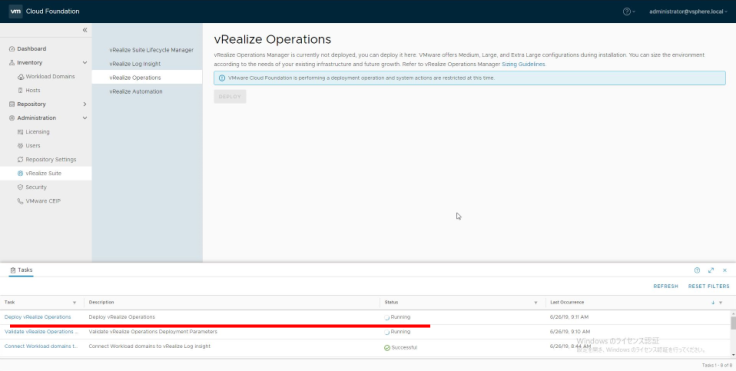Click the vRealize Suite icon
The width and height of the screenshot is (736, 371).
20,173
